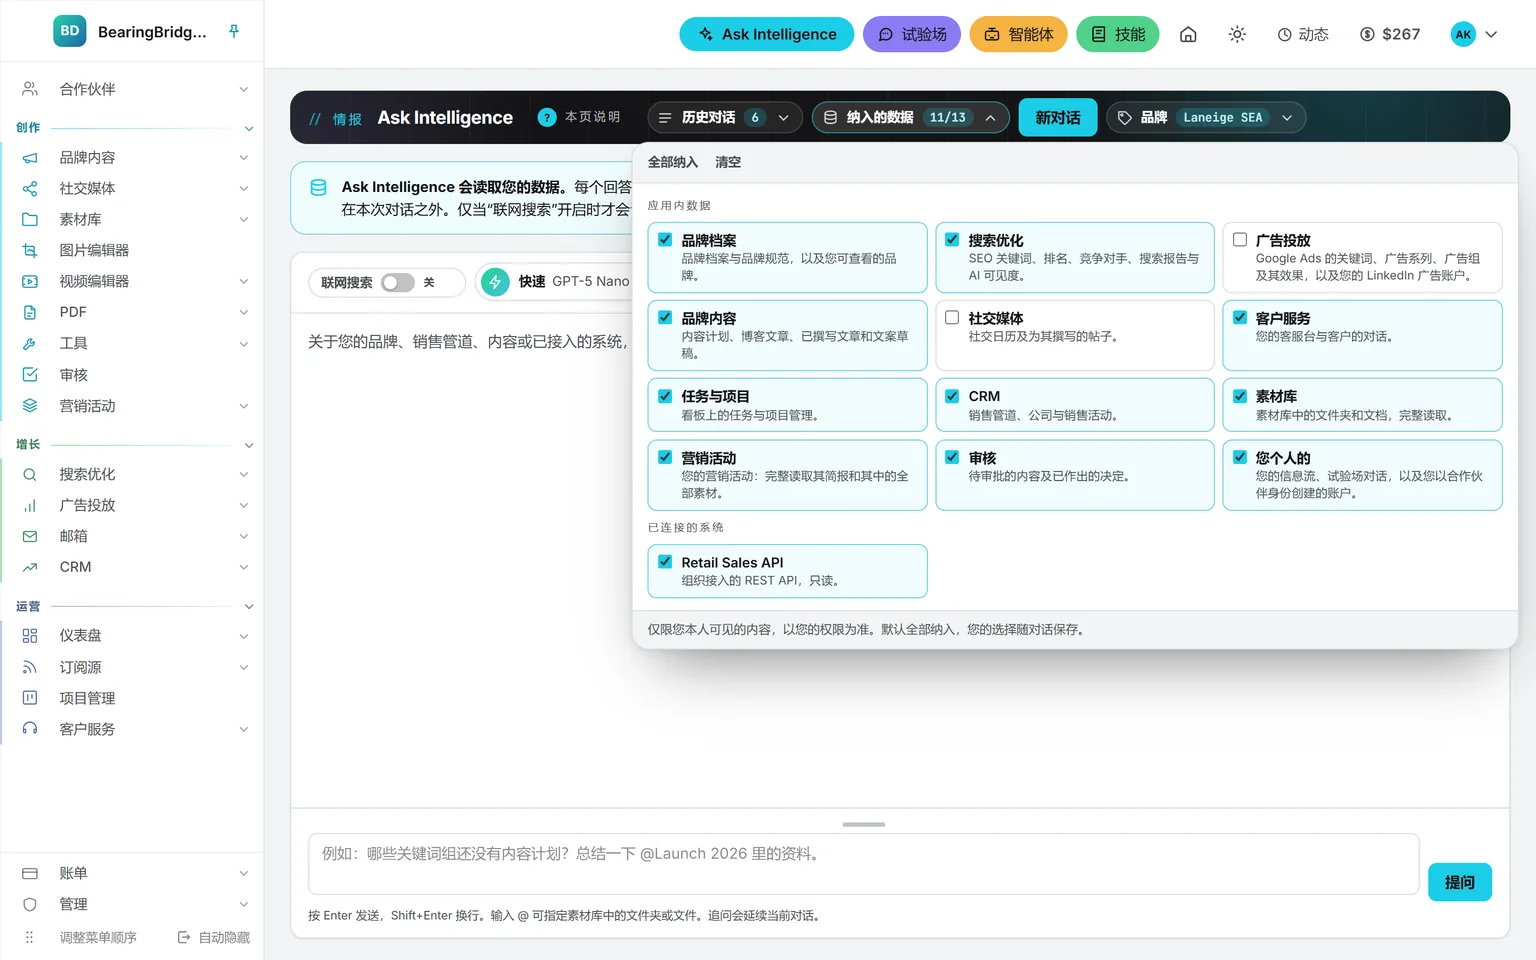Uncheck the 品牌档案 checkbox
Screen dimensions: 1536x960
point(665,240)
